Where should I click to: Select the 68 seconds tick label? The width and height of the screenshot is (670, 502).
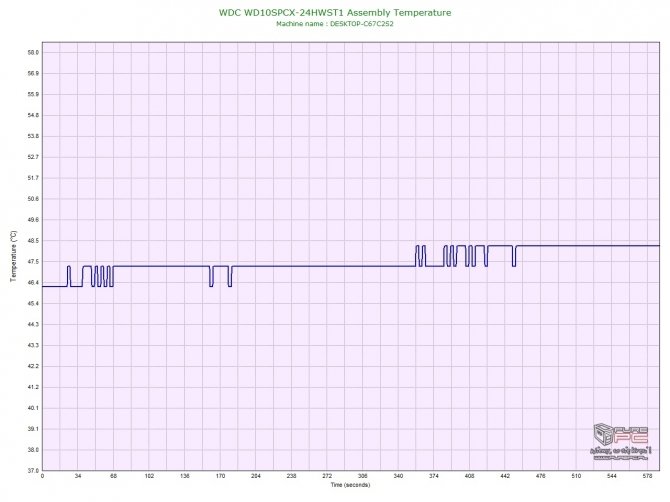[x=113, y=476]
